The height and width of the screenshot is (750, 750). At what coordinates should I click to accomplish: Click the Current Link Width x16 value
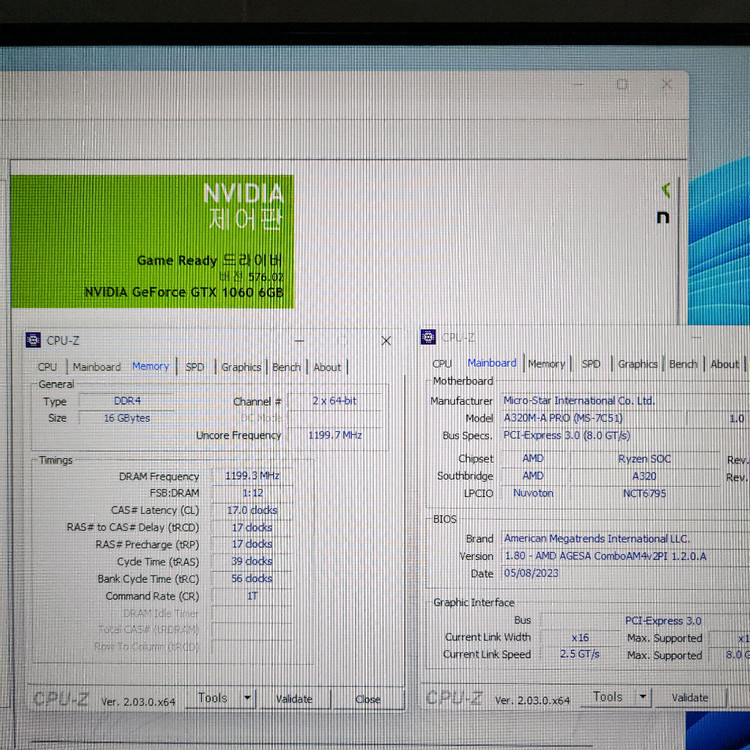(x=580, y=638)
